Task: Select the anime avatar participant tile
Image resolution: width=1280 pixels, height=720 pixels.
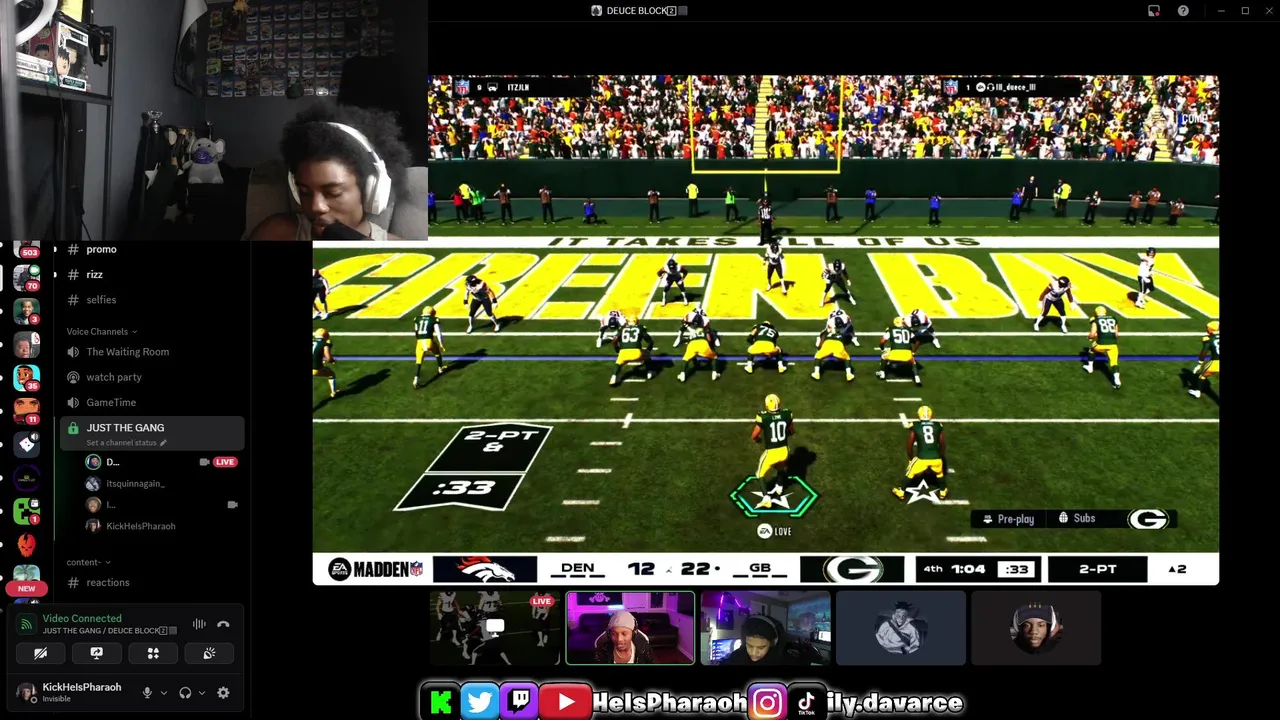Action: tap(900, 628)
